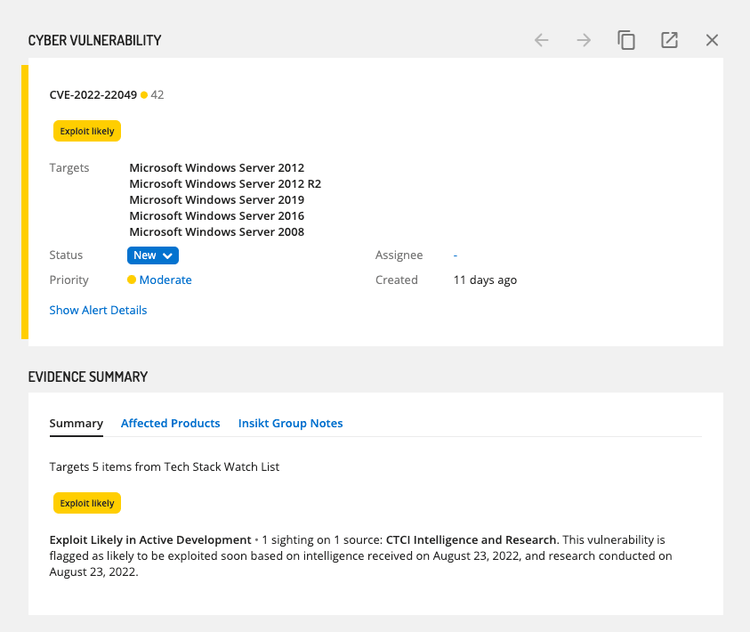
Task: Click the Moderate priority link
Action: tap(165, 280)
